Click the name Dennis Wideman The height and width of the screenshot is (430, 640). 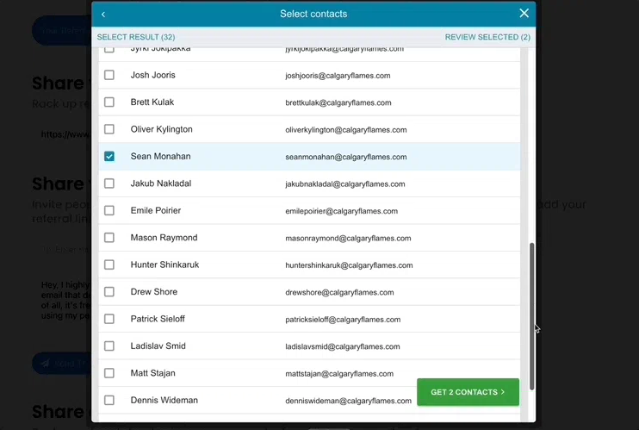(164, 400)
